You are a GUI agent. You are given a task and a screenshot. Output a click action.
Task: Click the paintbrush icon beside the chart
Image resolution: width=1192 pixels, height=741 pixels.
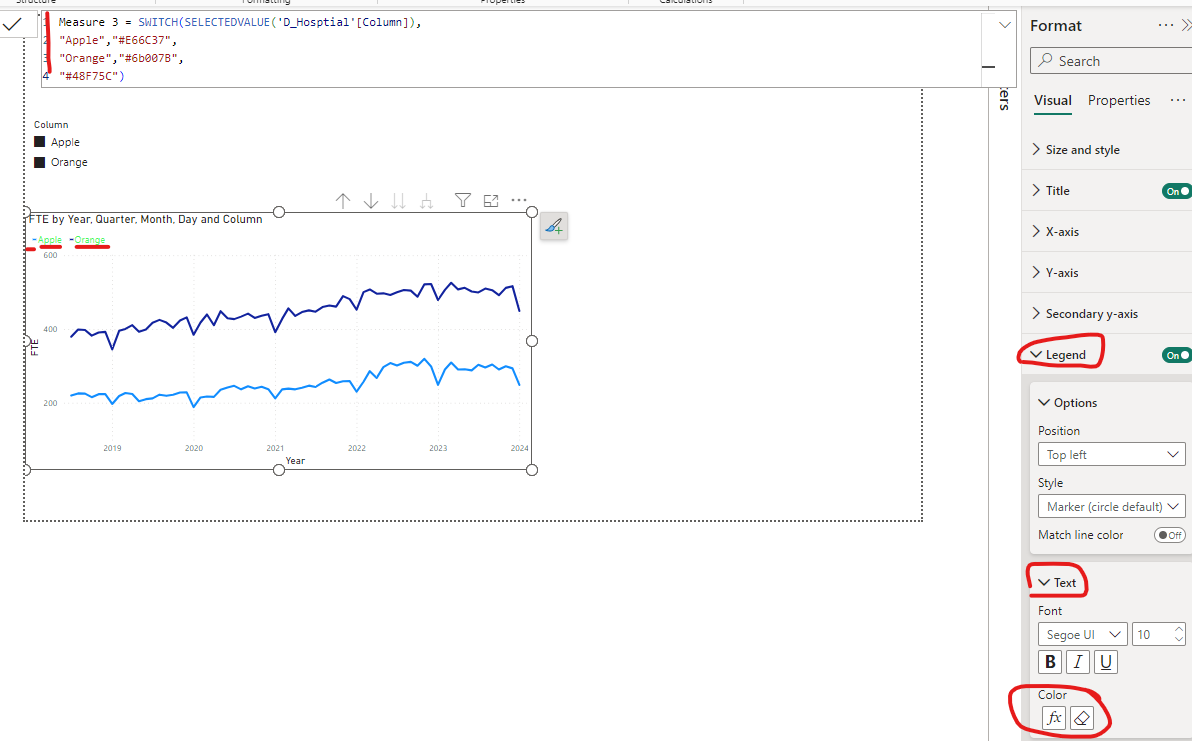click(x=554, y=226)
